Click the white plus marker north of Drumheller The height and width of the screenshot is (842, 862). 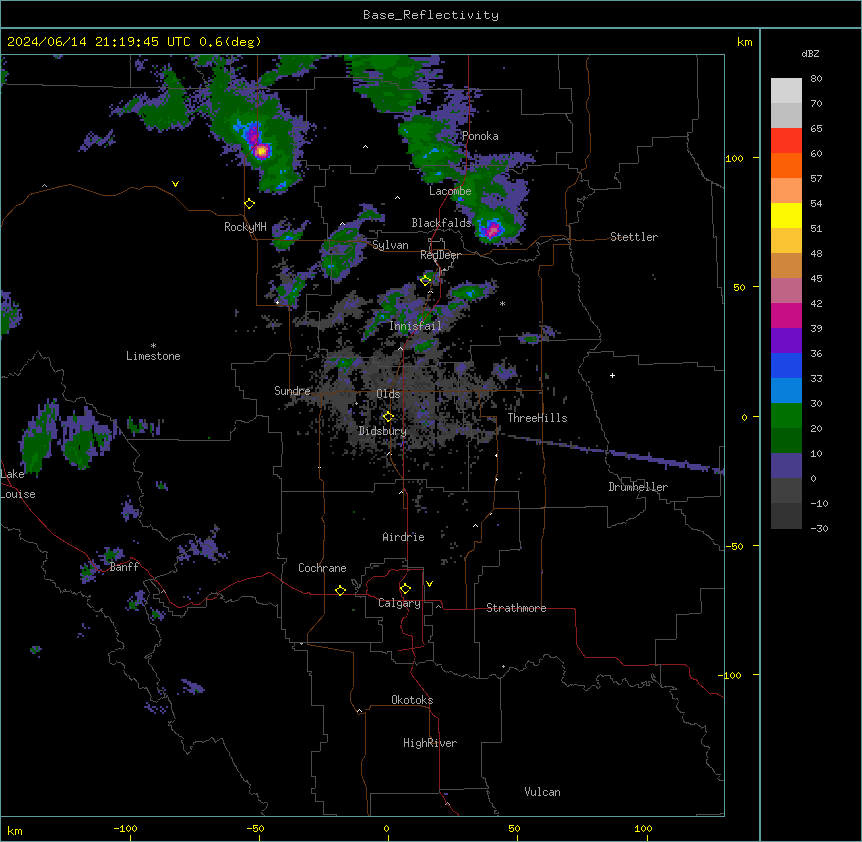tap(612, 375)
